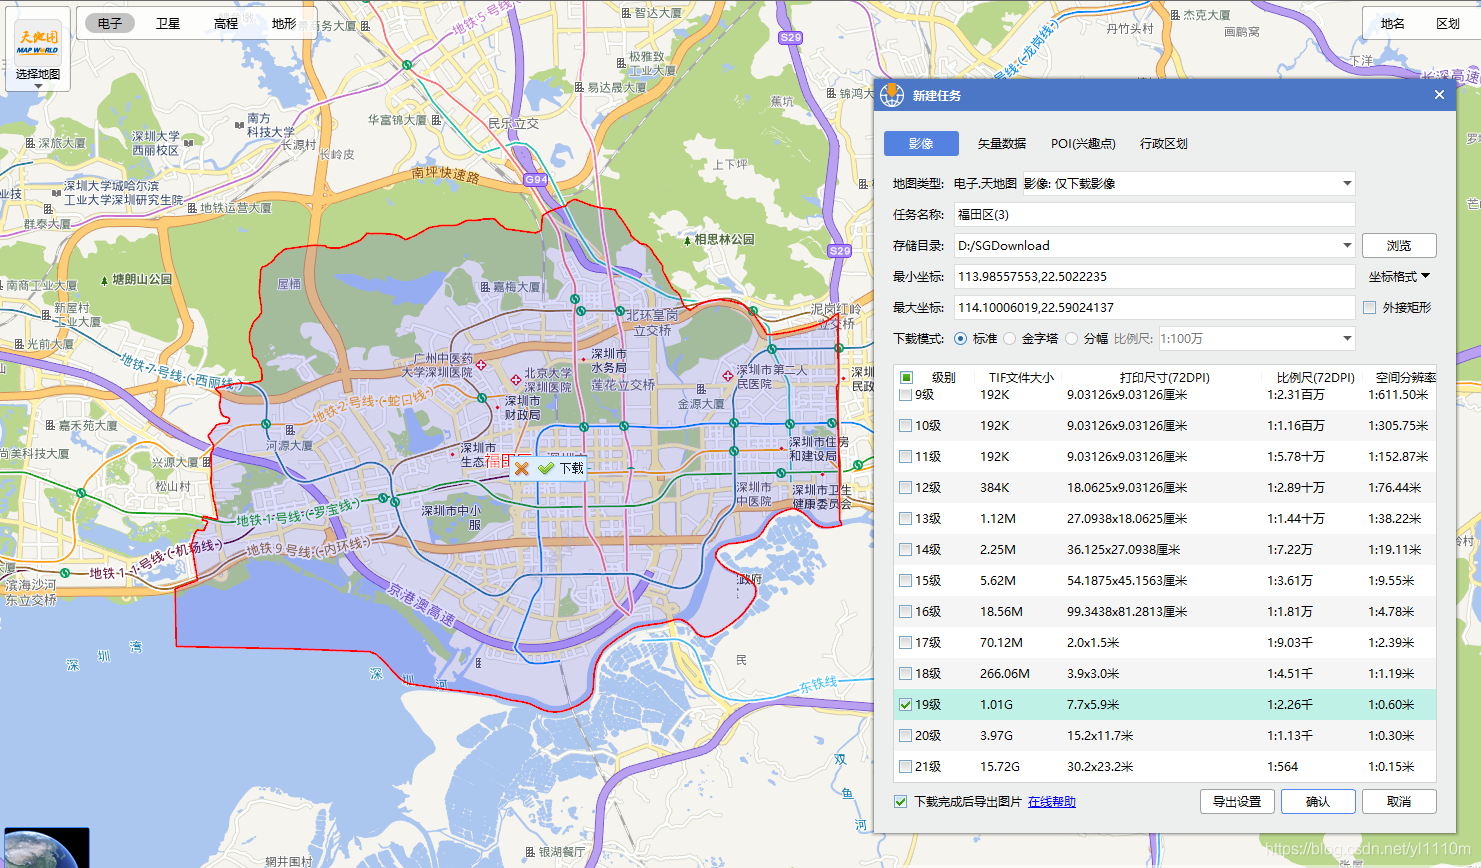The image size is (1481, 868).
Task: Open the 矢量数据 tab
Action: click(1001, 143)
